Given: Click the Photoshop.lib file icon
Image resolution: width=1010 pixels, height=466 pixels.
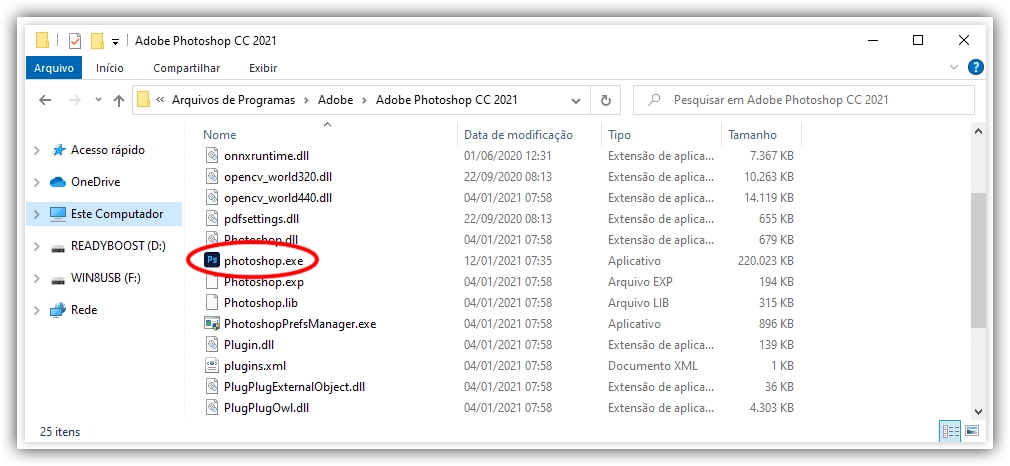Looking at the screenshot, I should 212,302.
